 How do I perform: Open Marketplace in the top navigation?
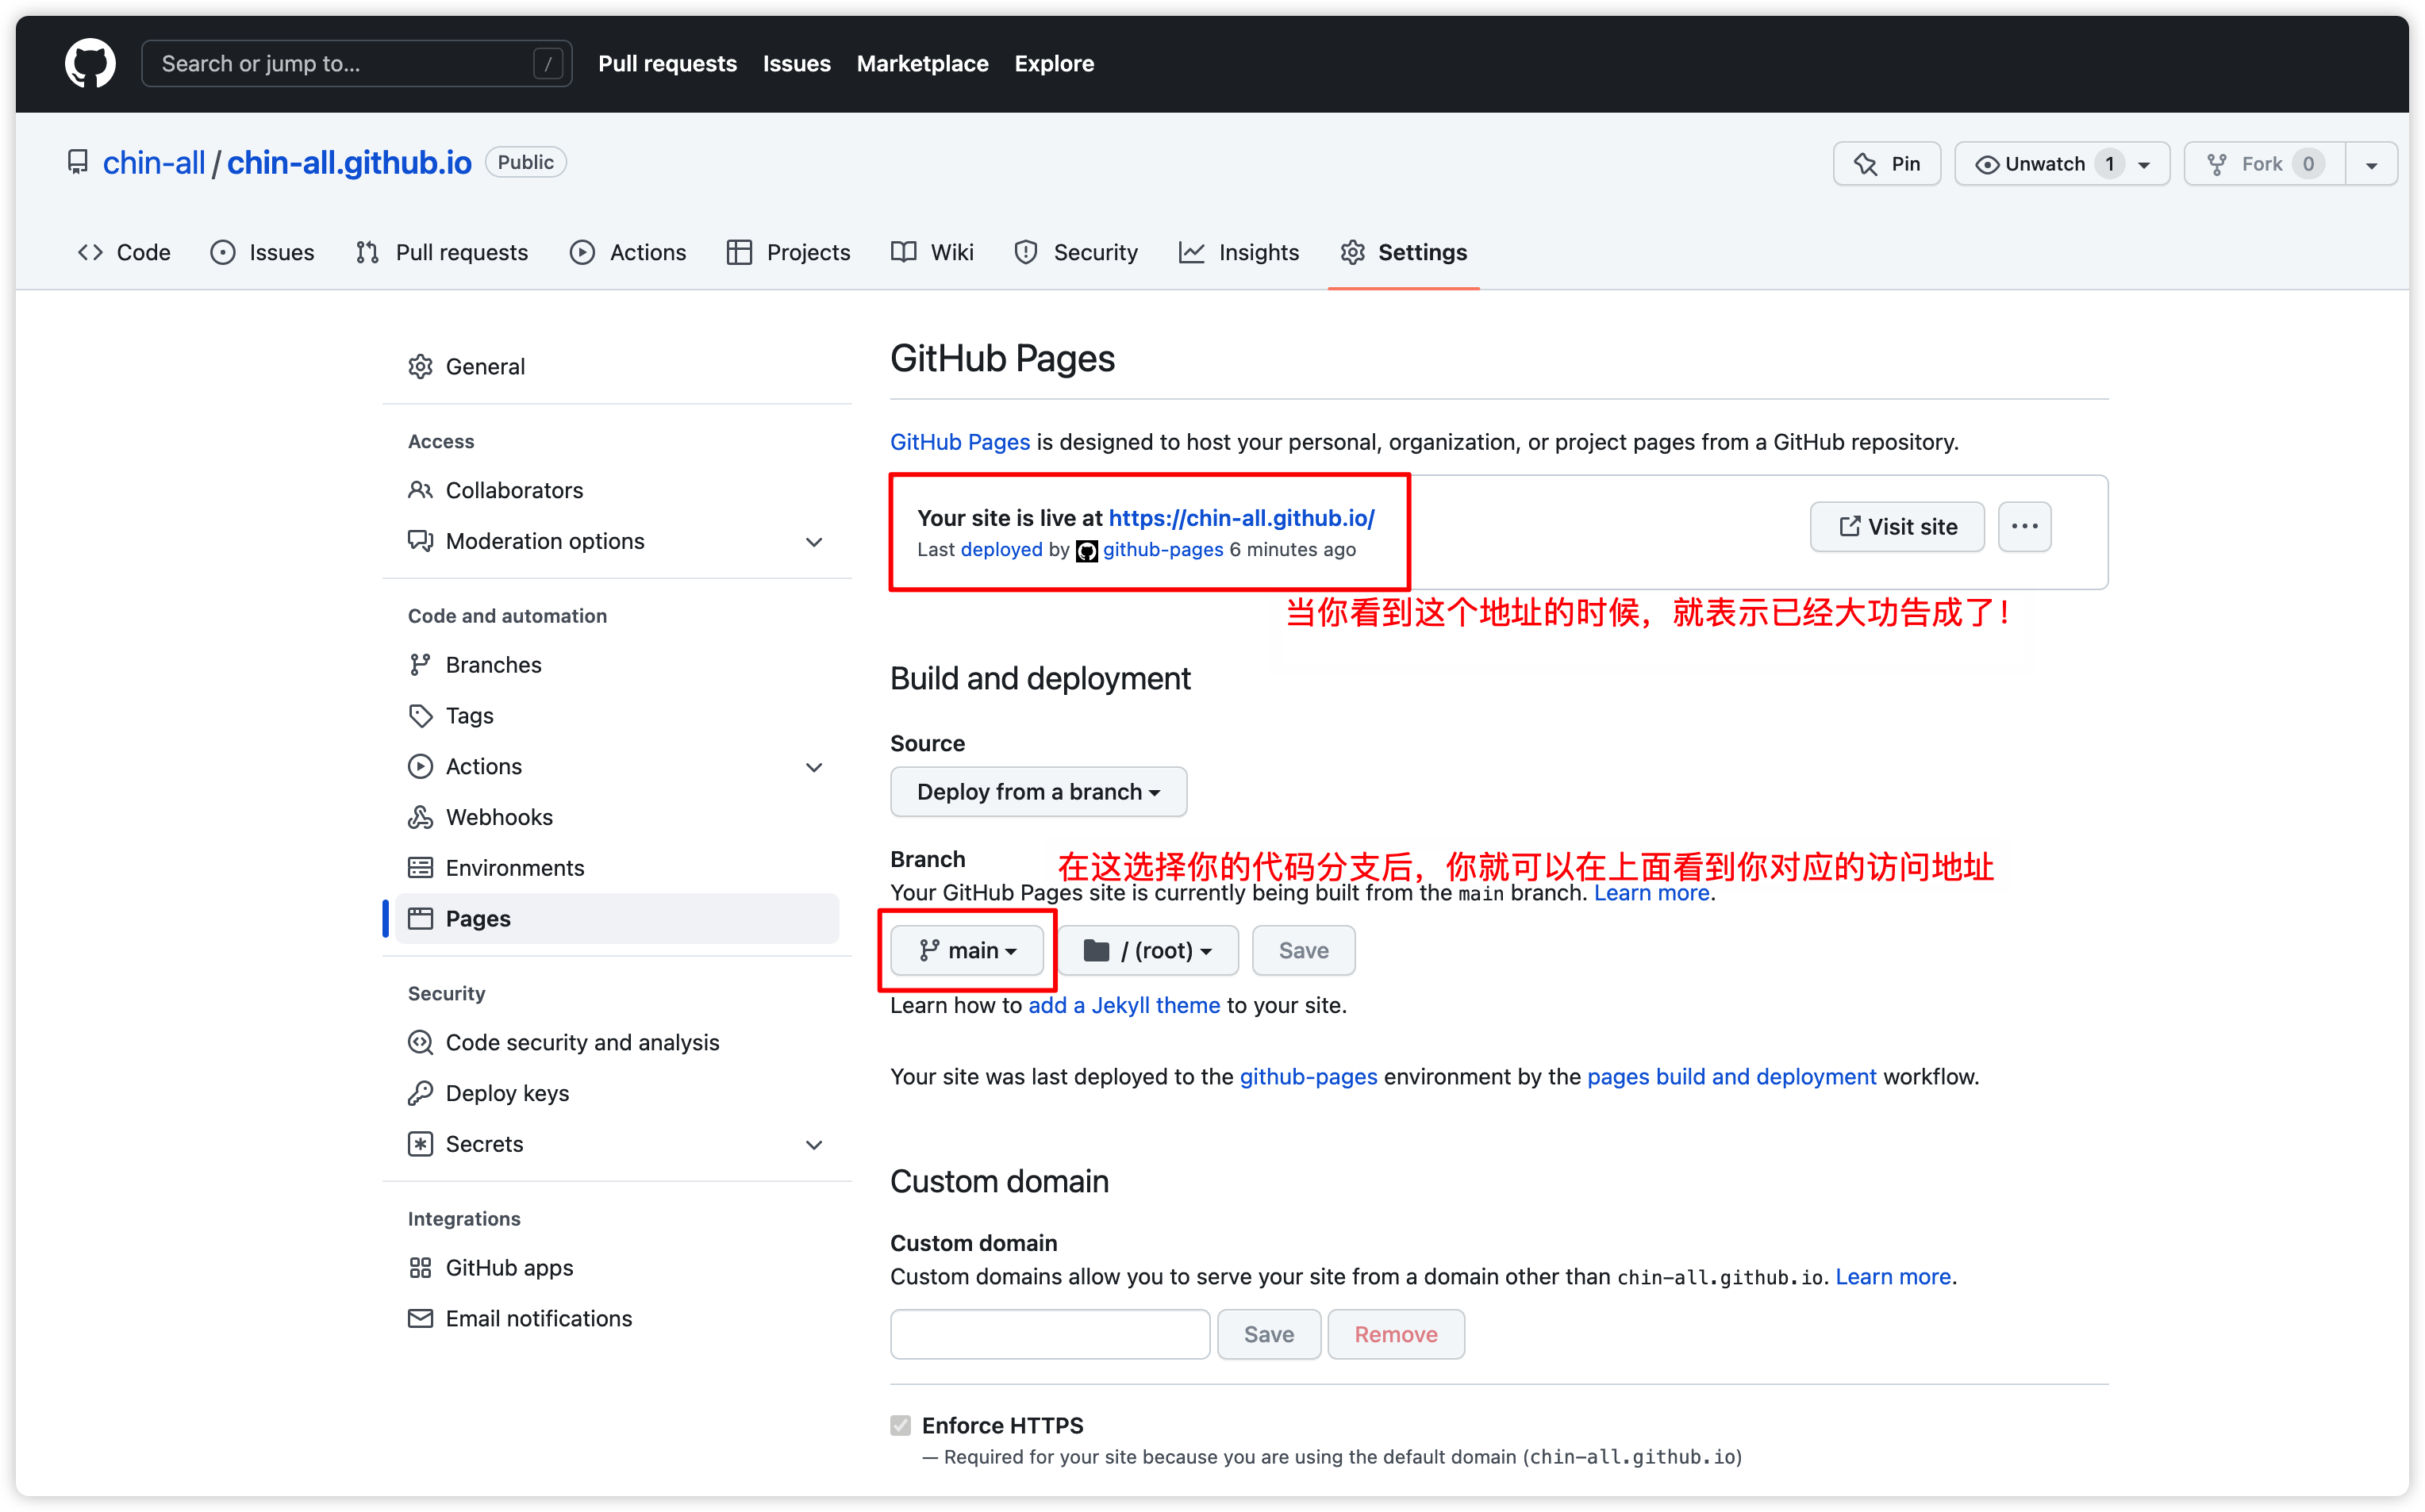pos(922,64)
